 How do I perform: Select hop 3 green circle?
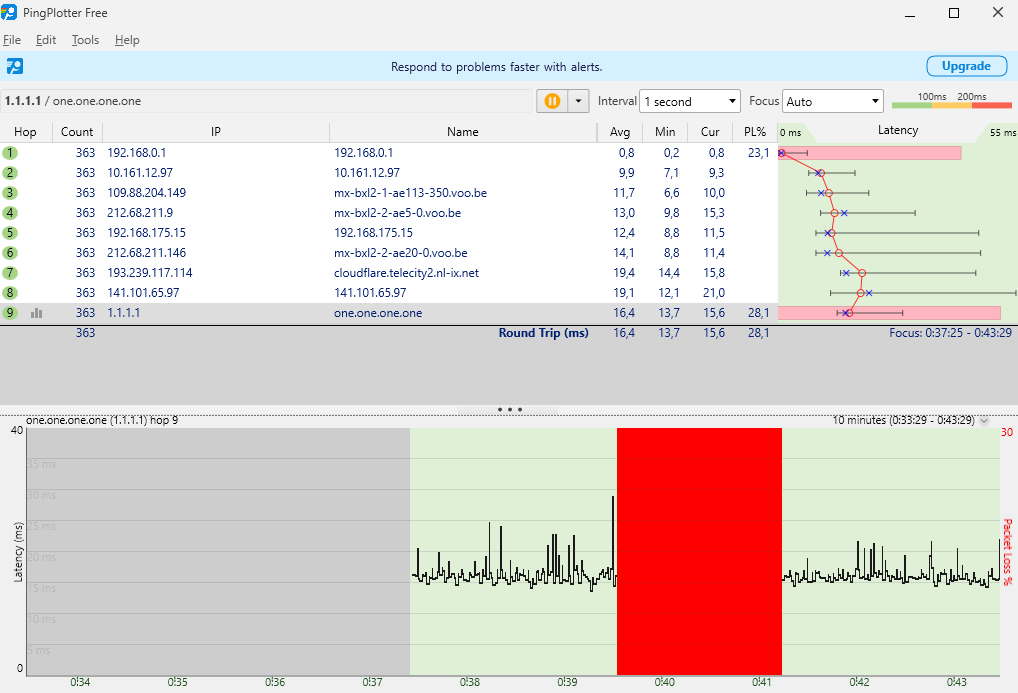point(10,193)
